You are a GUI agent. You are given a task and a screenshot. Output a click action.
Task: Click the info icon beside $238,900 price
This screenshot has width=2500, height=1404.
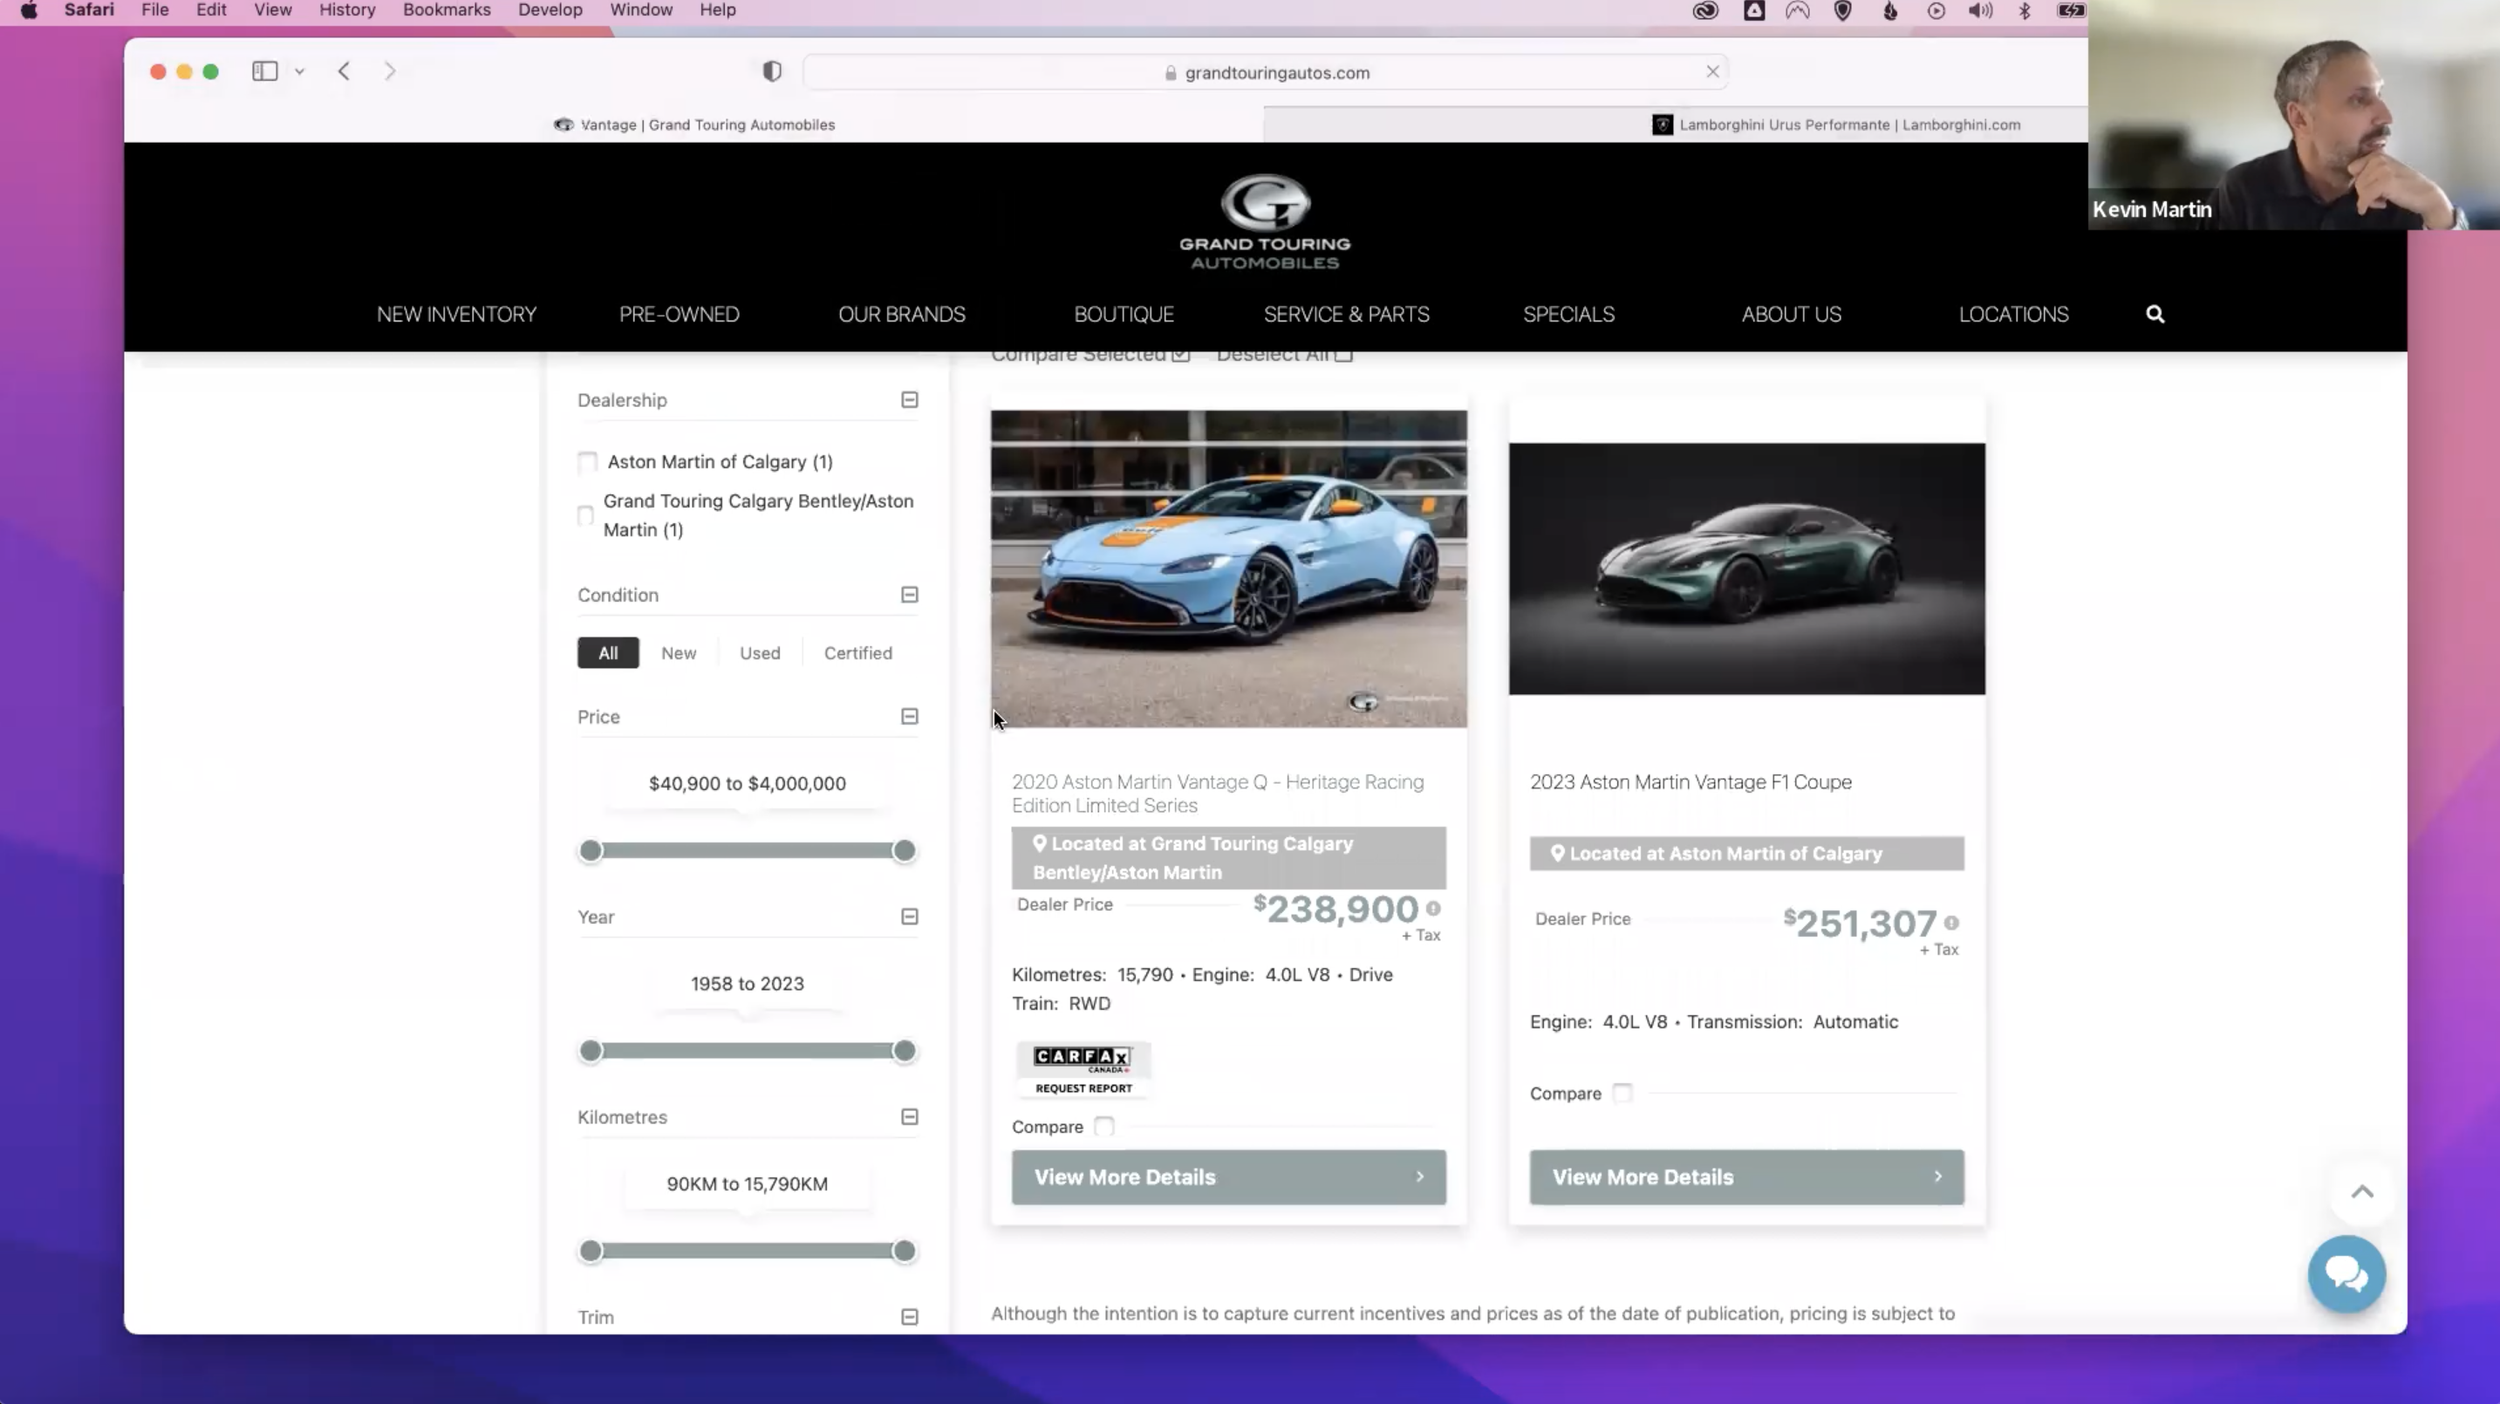point(1433,908)
